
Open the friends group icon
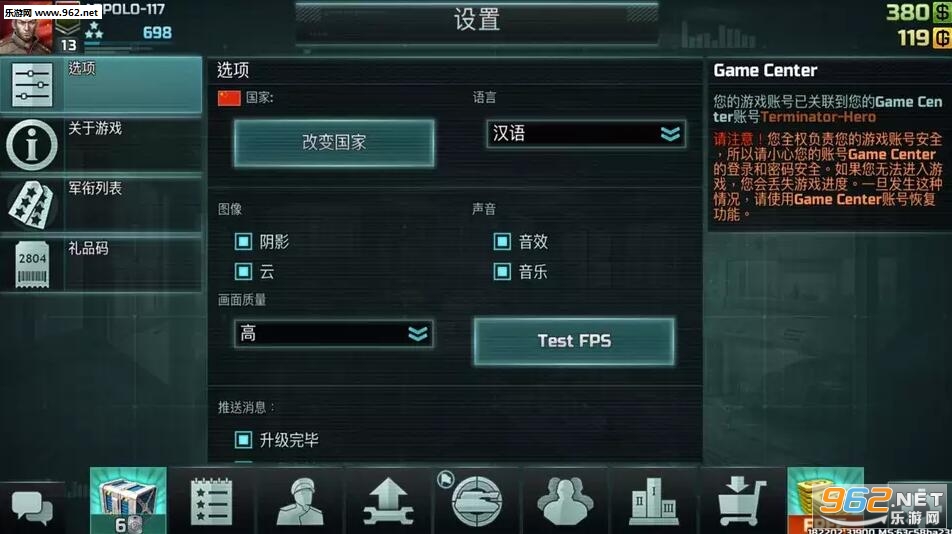pos(565,501)
